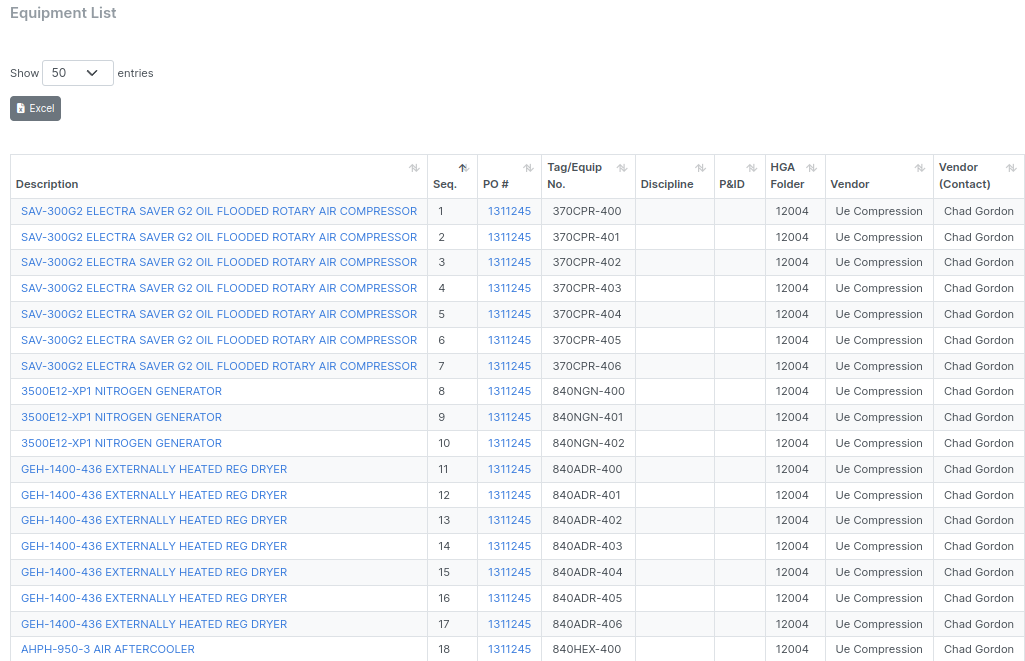Image resolution: width=1025 pixels, height=661 pixels.
Task: Click Chad Gordon contact in row 12
Action: [979, 496]
